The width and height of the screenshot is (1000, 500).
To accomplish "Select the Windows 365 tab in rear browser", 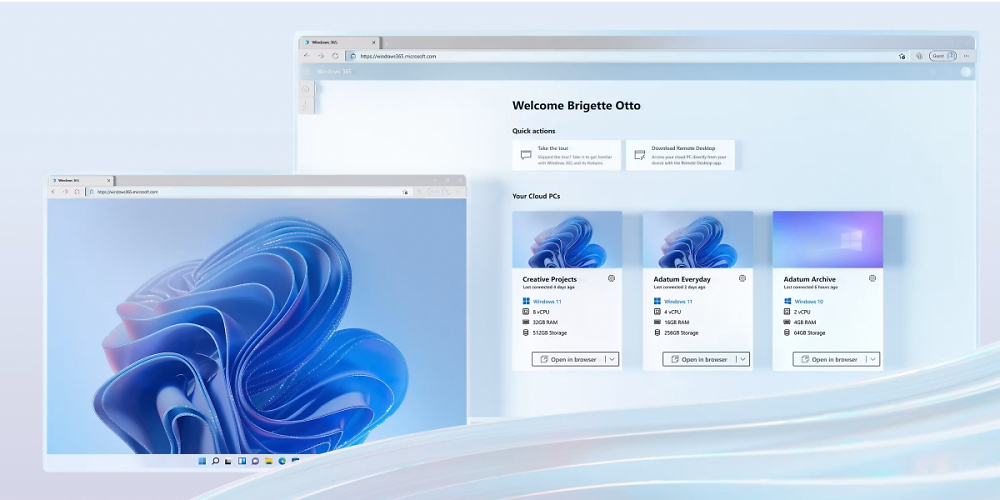I will (x=339, y=42).
